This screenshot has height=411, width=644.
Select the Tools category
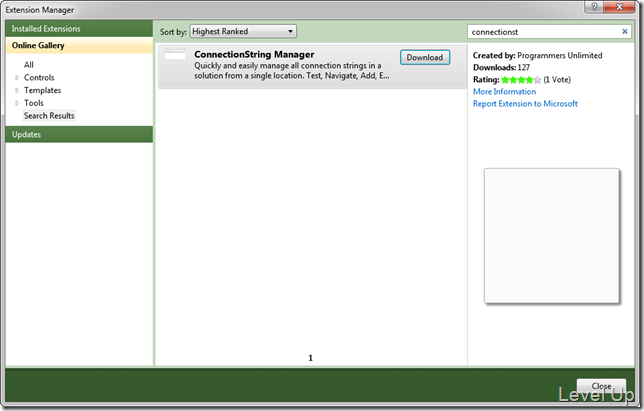34,103
